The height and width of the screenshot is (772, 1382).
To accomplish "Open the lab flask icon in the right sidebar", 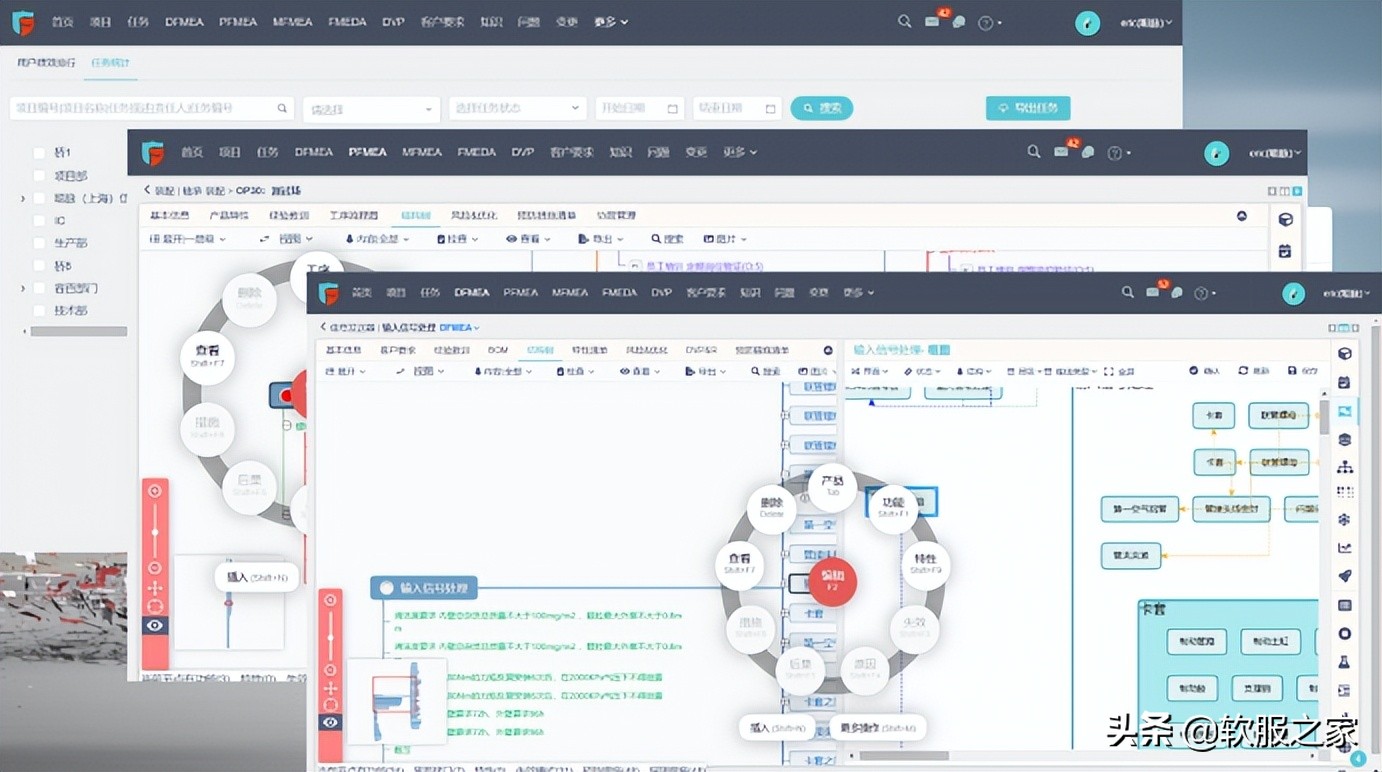I will coord(1344,661).
